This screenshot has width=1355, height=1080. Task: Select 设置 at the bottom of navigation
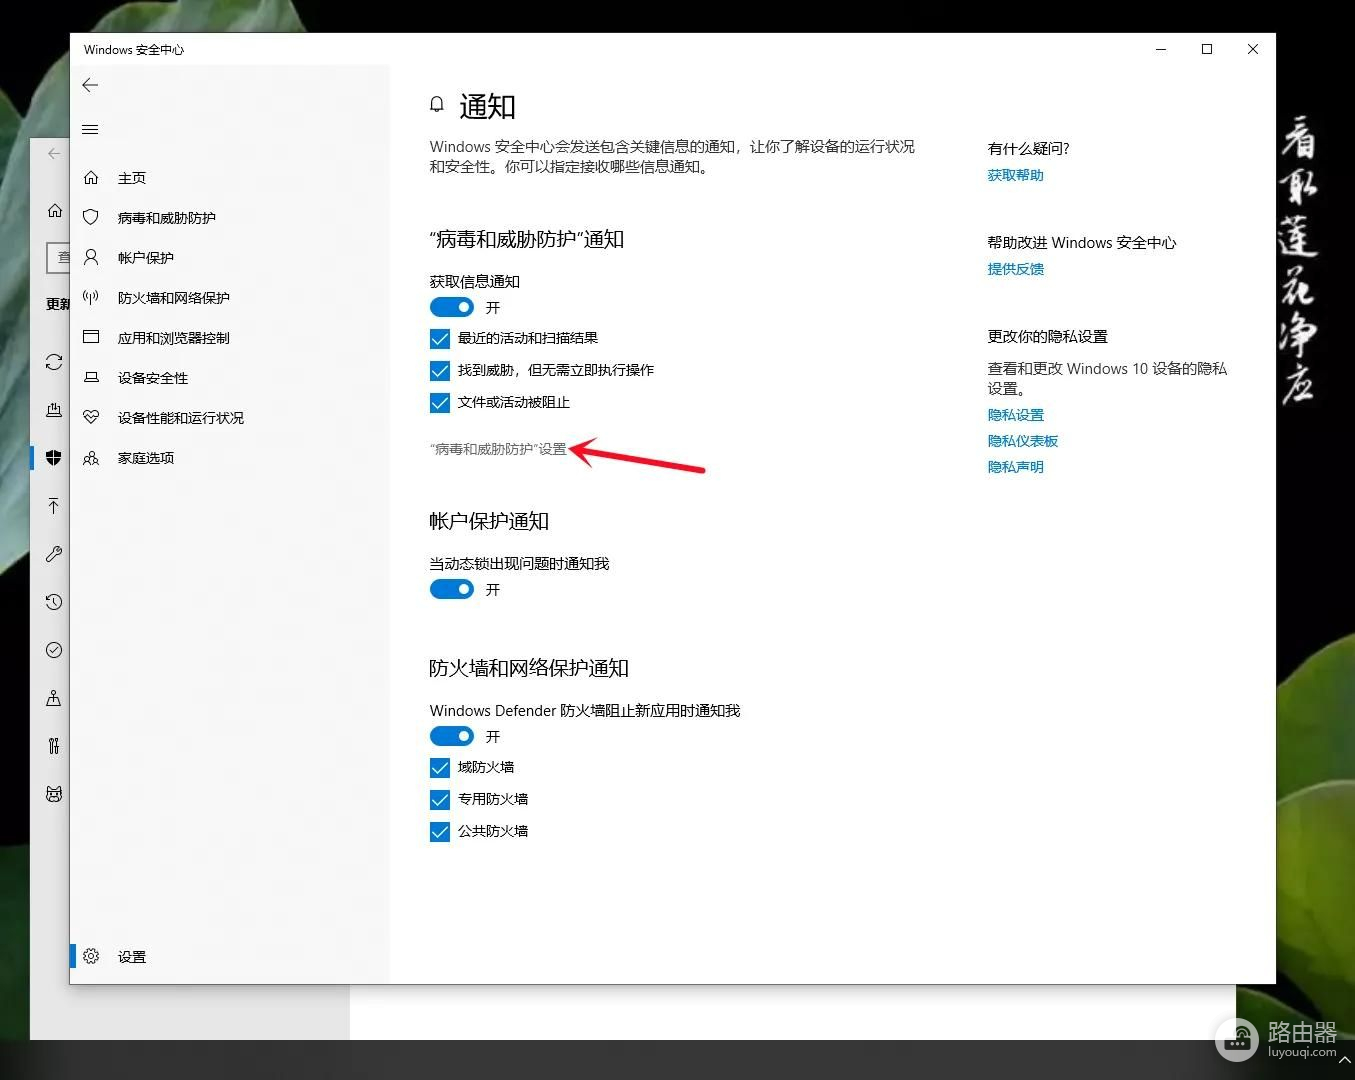click(132, 957)
